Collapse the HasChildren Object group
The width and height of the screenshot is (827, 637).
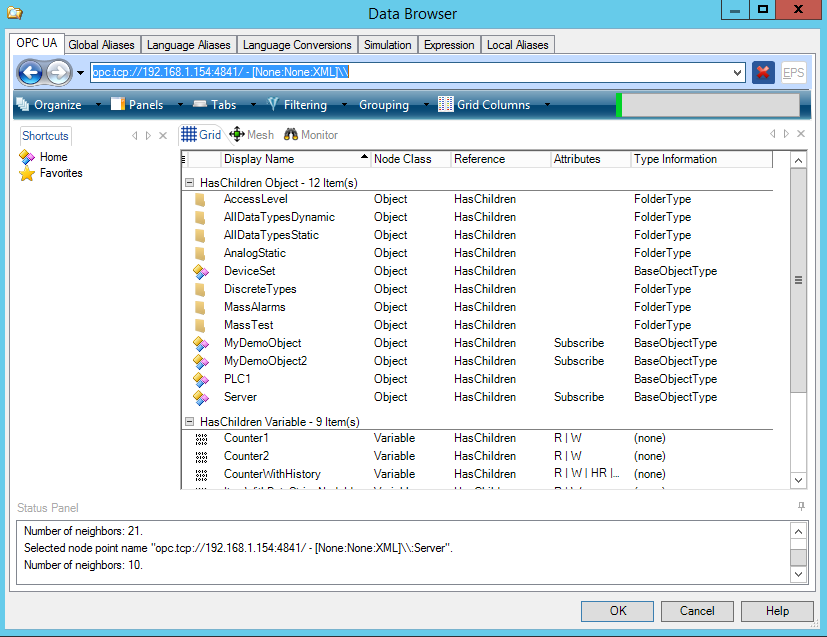(190, 182)
